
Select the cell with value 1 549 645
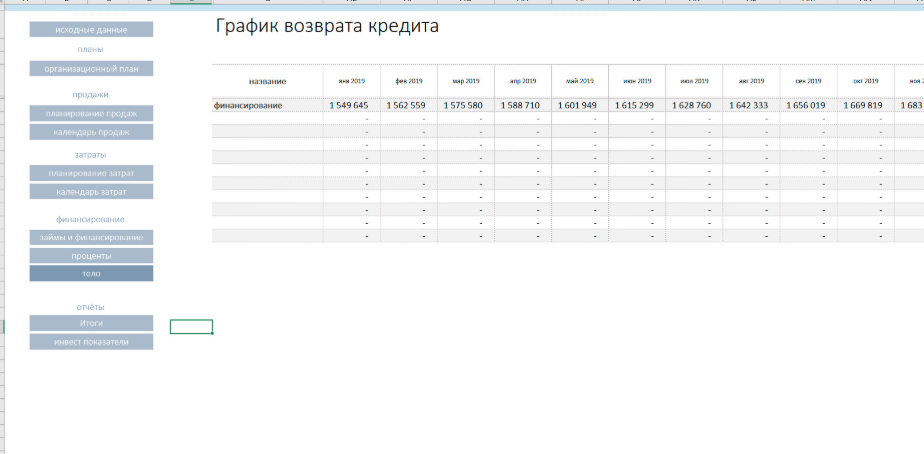pos(351,105)
